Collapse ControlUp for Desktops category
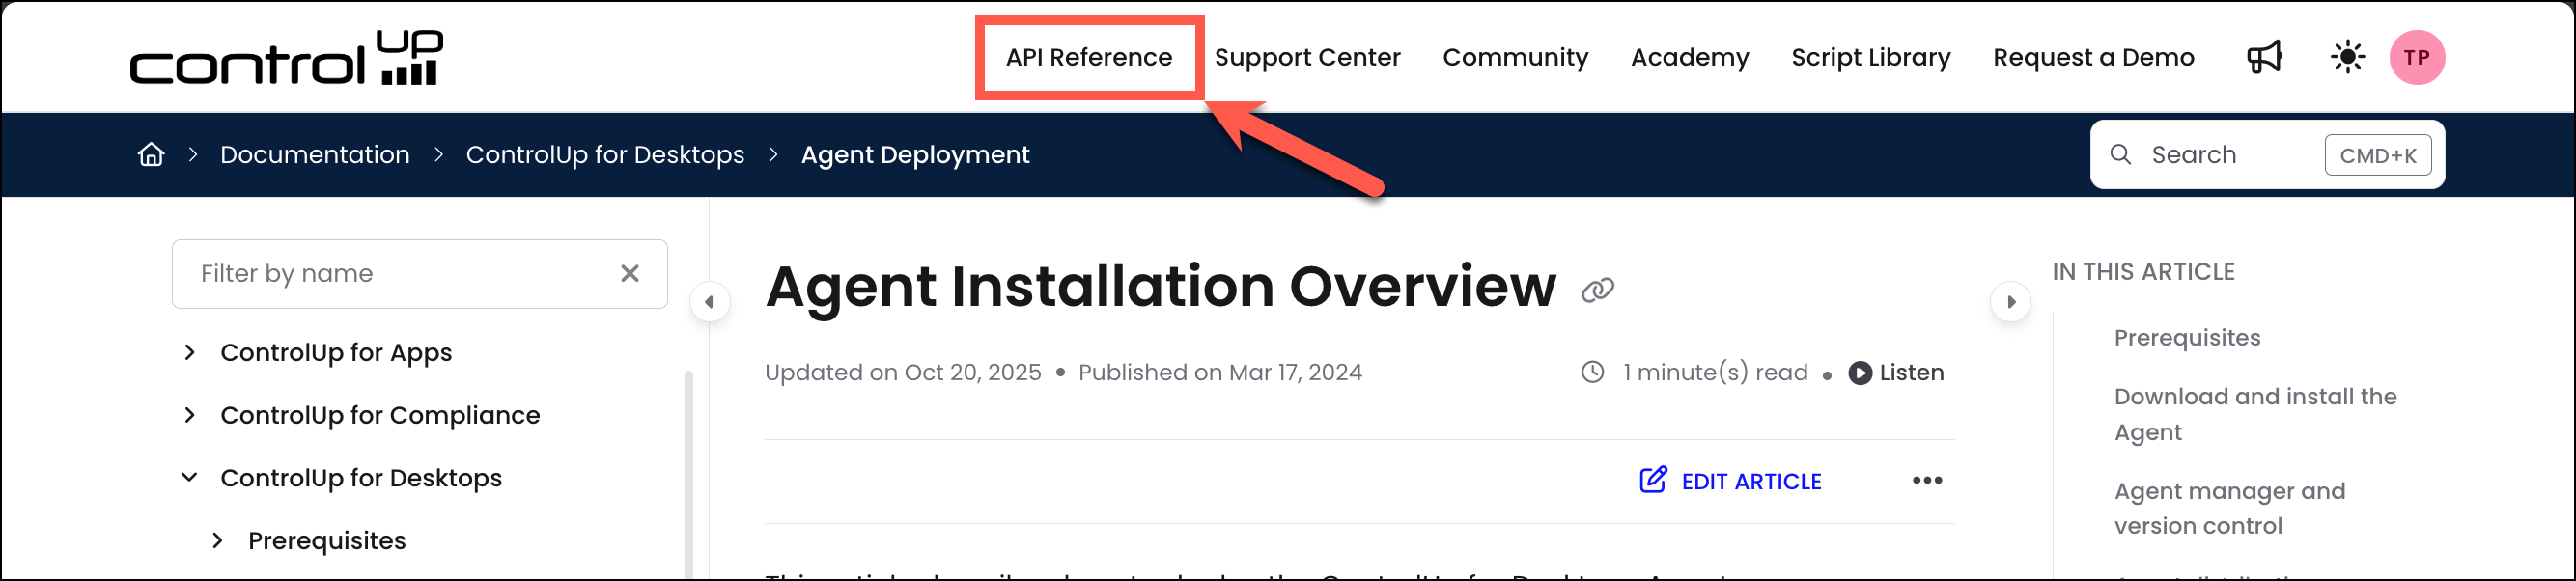 tap(190, 478)
